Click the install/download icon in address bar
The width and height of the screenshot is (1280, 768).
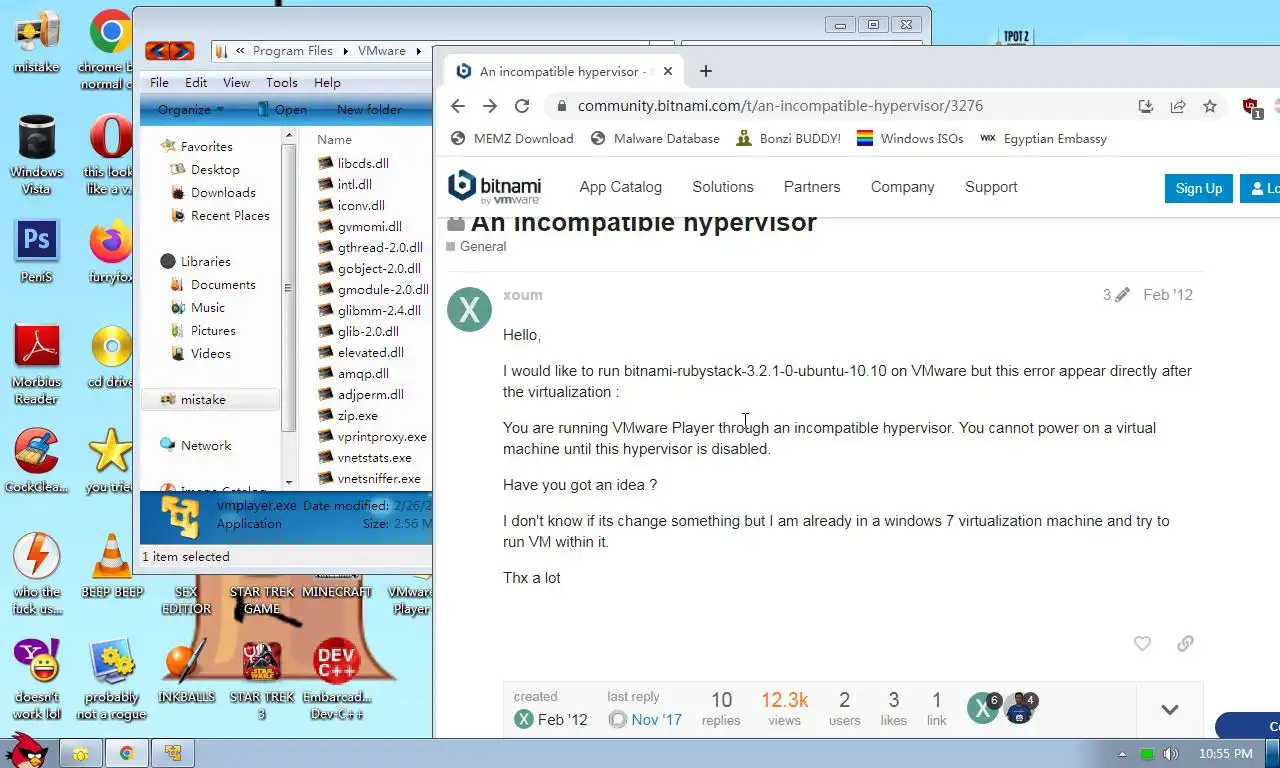click(1146, 106)
